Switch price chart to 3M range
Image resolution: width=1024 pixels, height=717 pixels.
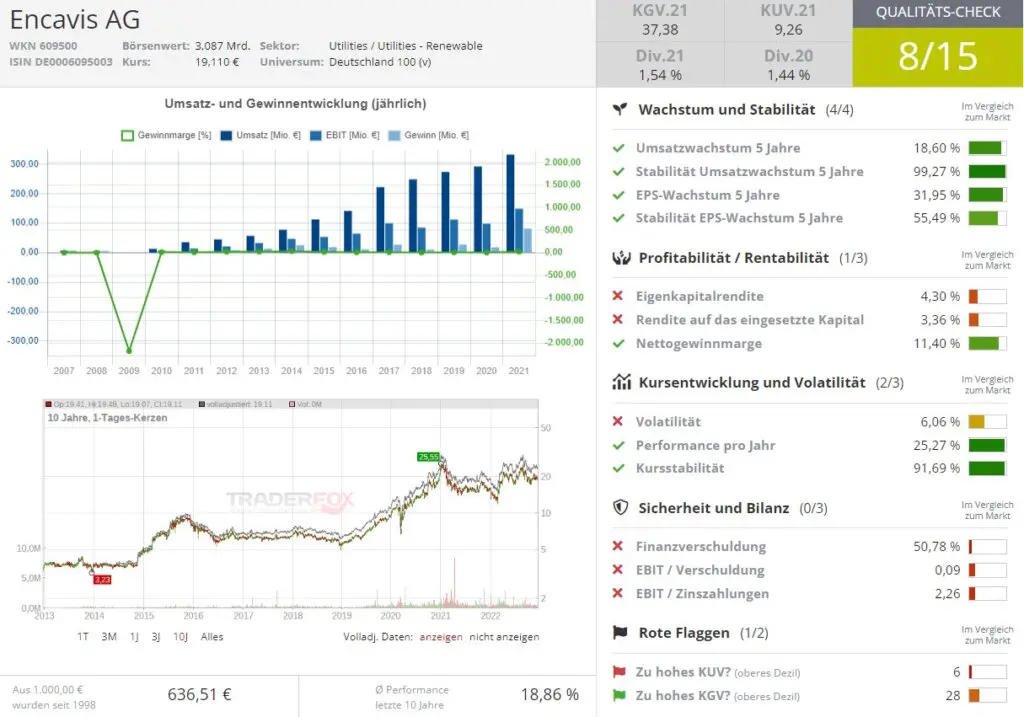109,637
